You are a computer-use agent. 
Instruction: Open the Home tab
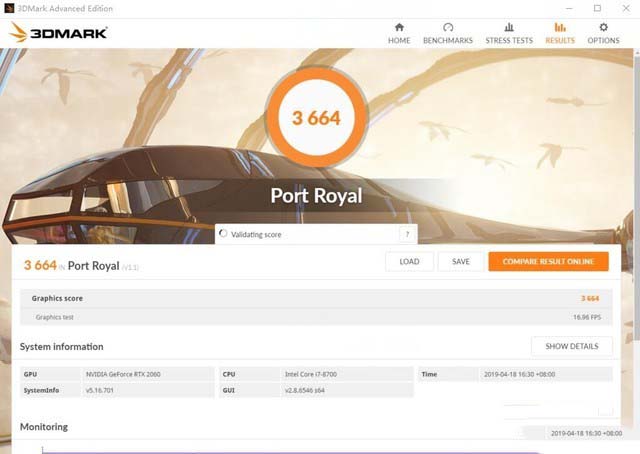(x=399, y=33)
